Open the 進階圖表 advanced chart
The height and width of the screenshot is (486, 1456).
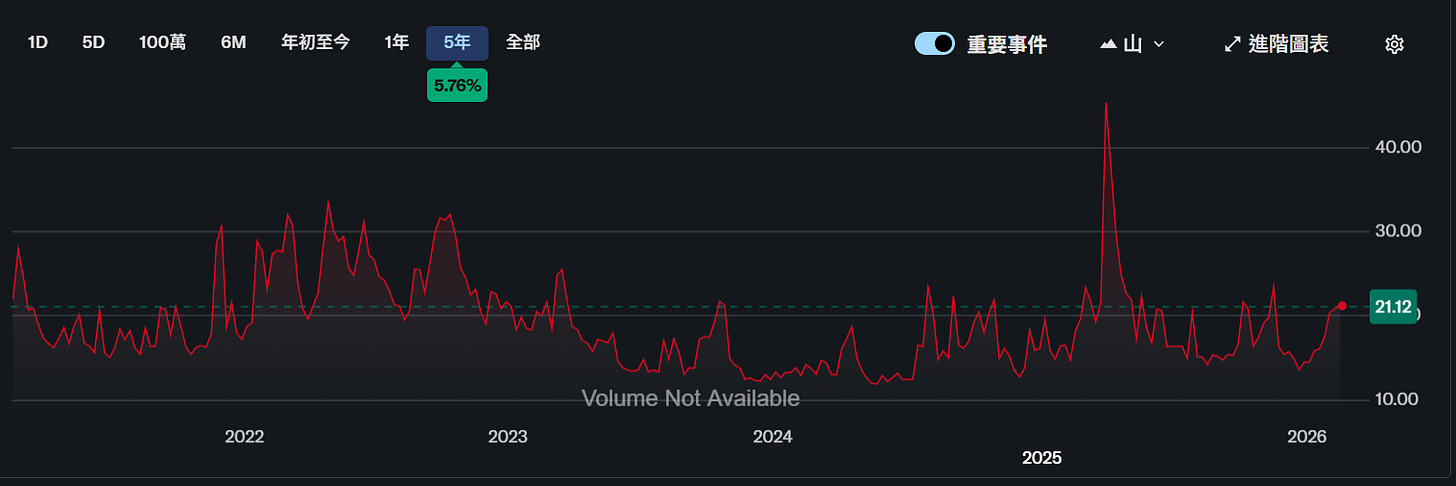(x=1277, y=44)
